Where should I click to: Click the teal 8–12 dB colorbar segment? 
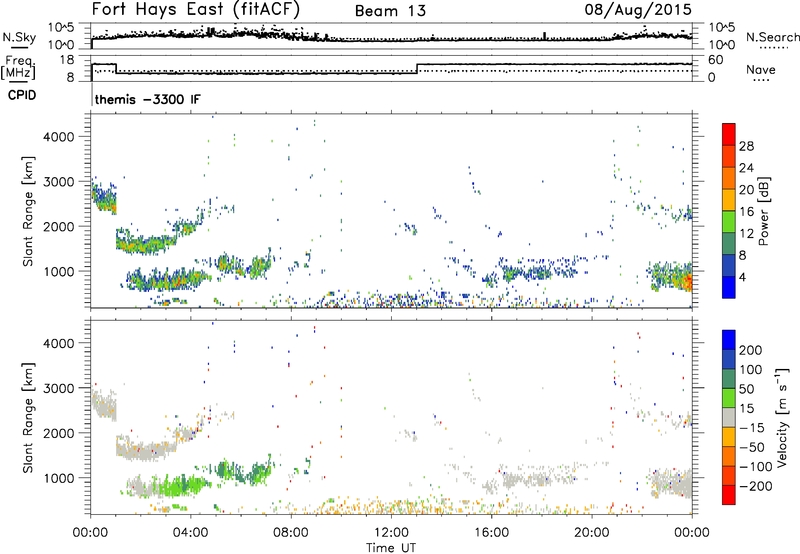pos(729,243)
